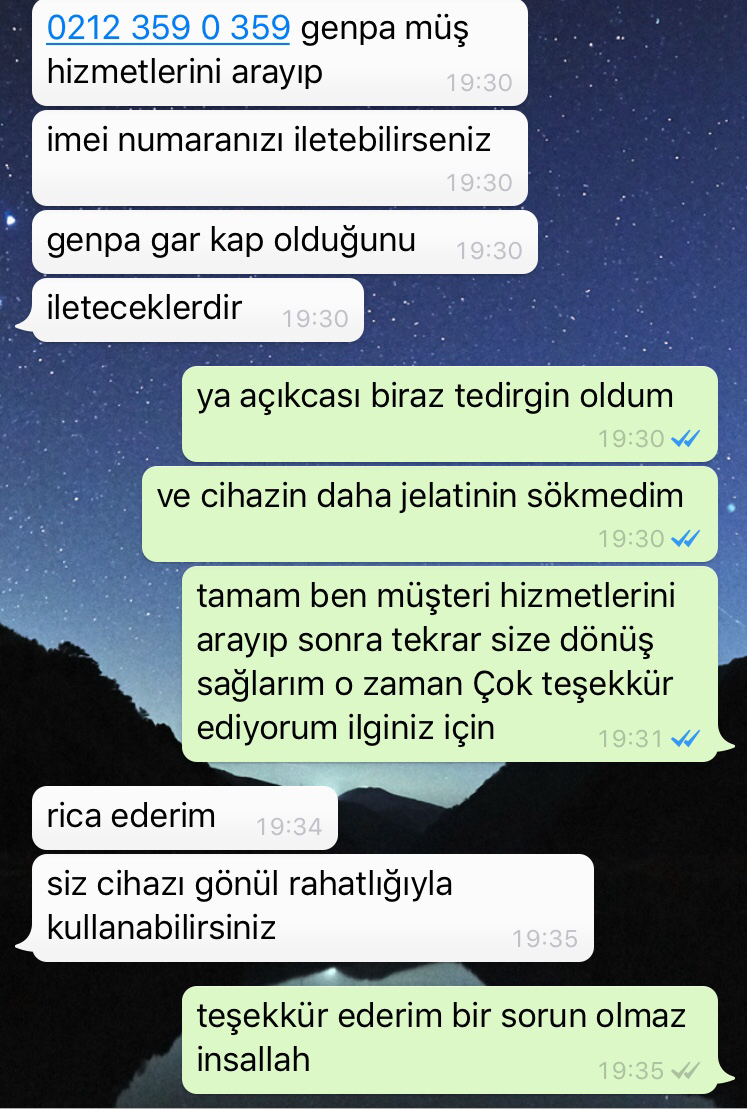This screenshot has width=747, height=1109.
Task: Tap the 19:30 timestamp on 'ileteceklerdir' bubble
Action: tap(315, 319)
